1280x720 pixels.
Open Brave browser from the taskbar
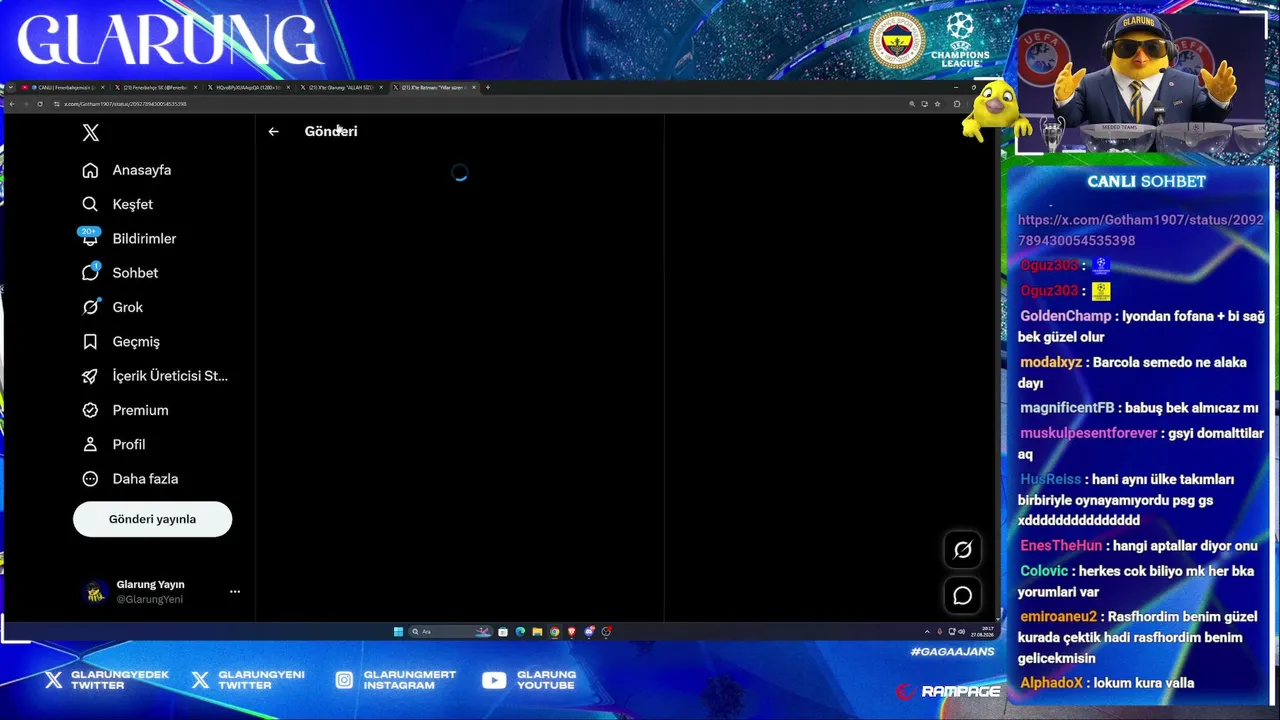(x=572, y=632)
